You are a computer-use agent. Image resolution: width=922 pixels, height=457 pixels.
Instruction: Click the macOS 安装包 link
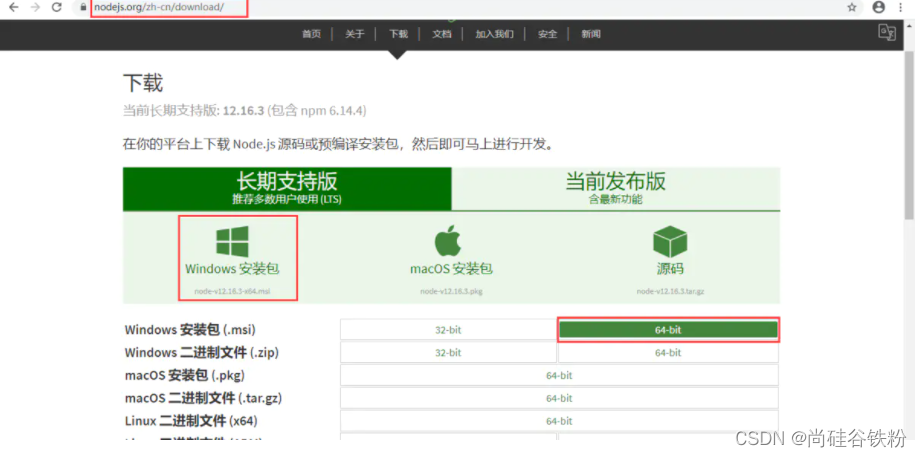[451, 269]
